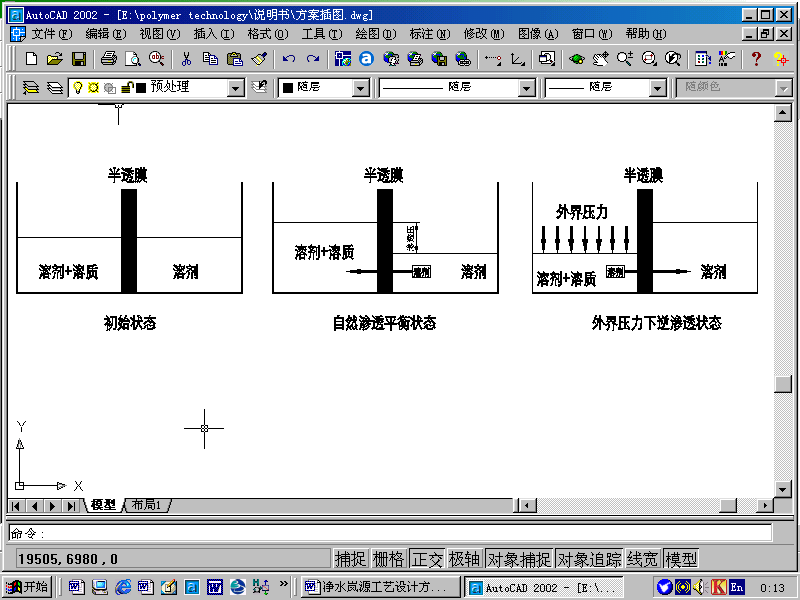This screenshot has width=800, height=600.
Task: Click the Undo arrow icon
Action: pos(288,59)
